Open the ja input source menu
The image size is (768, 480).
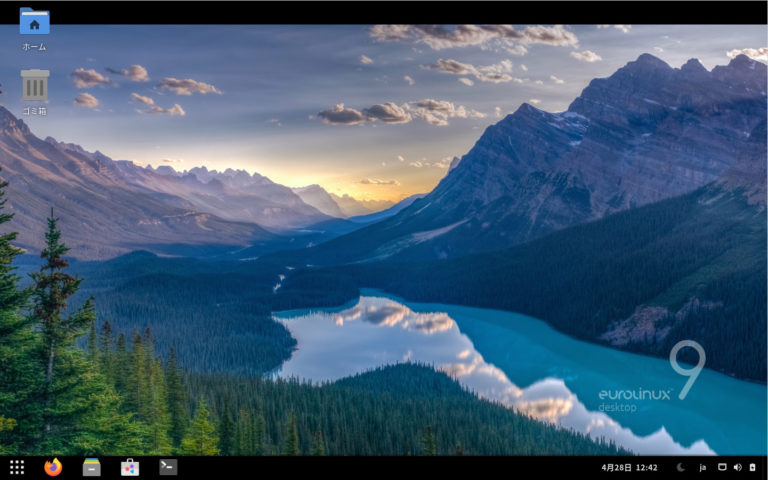pyautogui.click(x=702, y=467)
